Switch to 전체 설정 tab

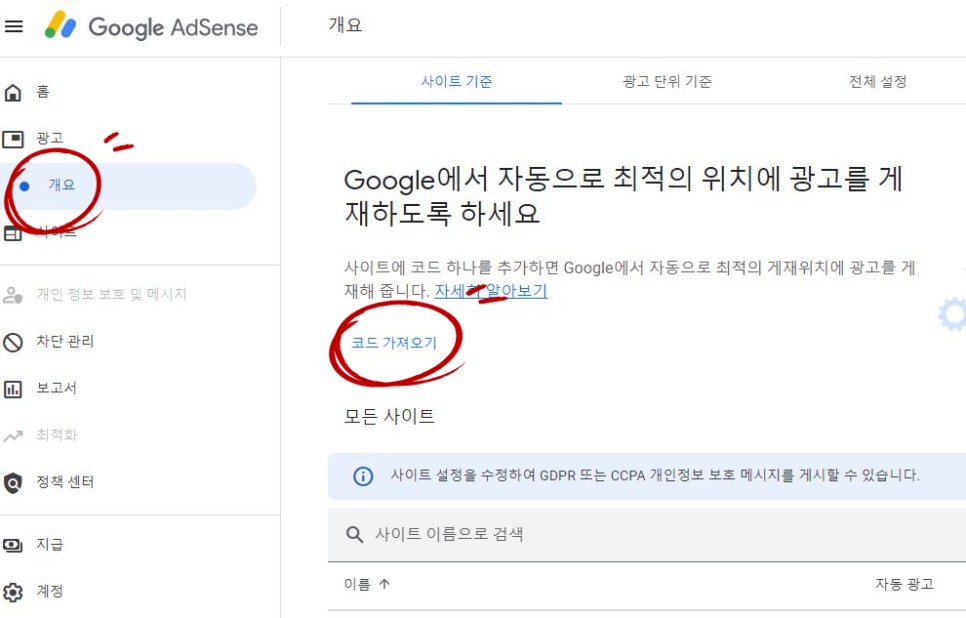(x=878, y=81)
